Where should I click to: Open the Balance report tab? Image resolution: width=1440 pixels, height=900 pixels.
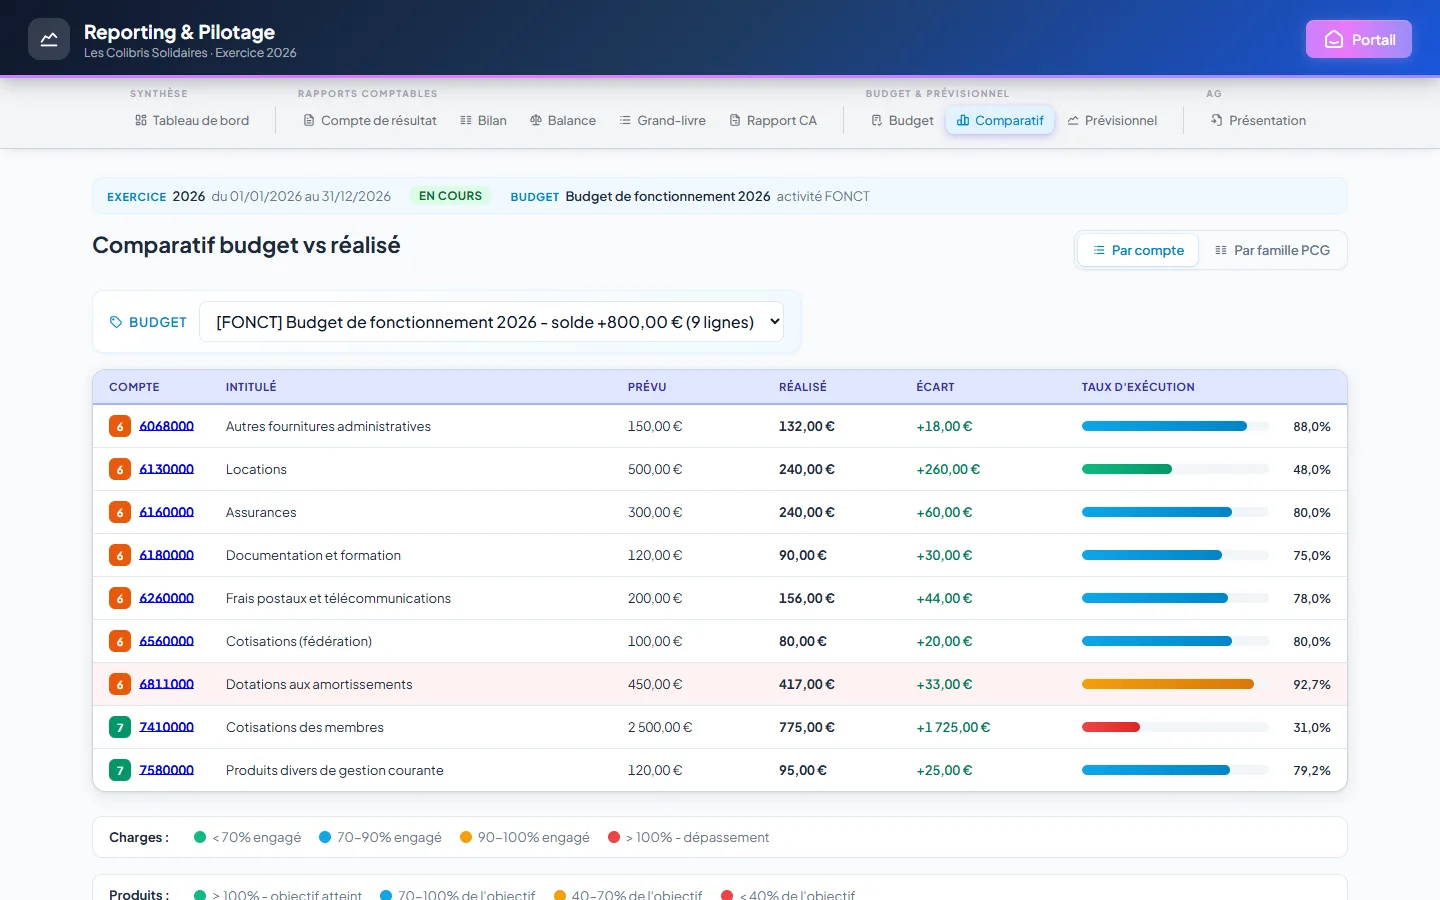[563, 120]
